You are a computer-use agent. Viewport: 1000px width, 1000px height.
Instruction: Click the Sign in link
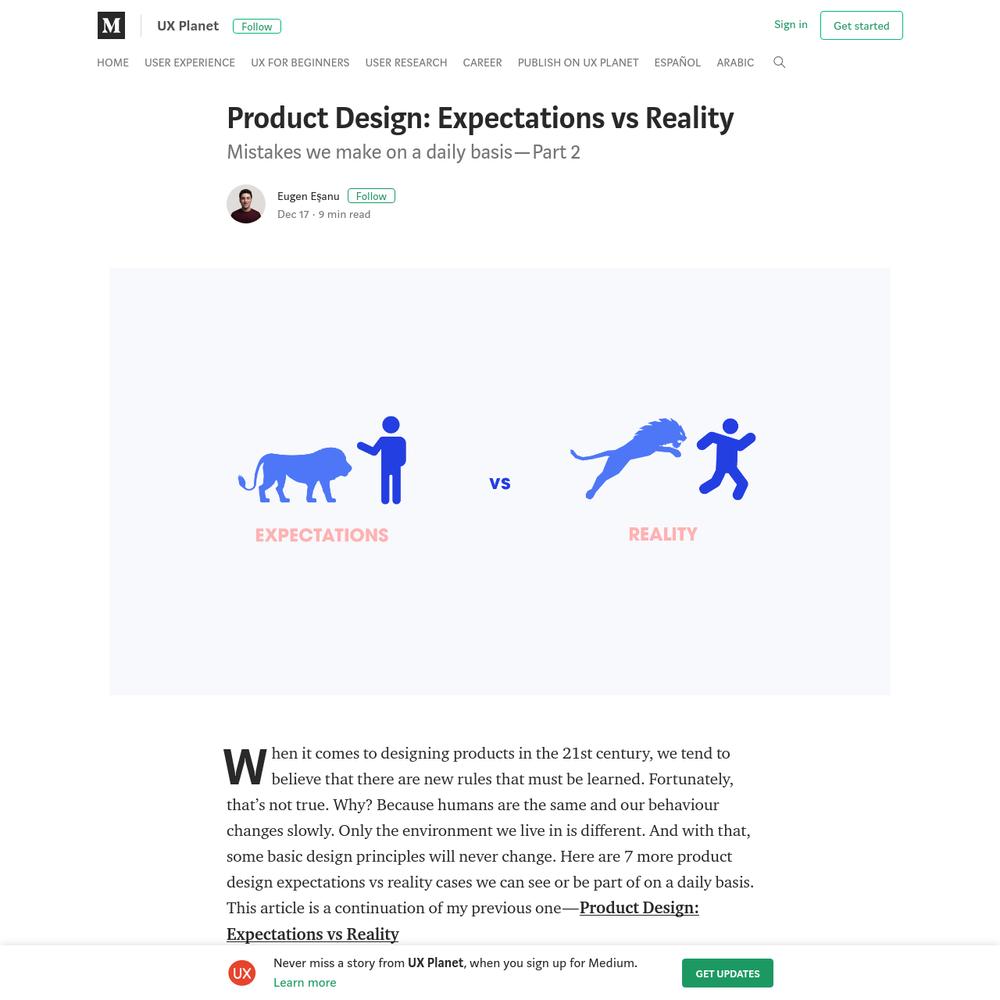coord(790,25)
